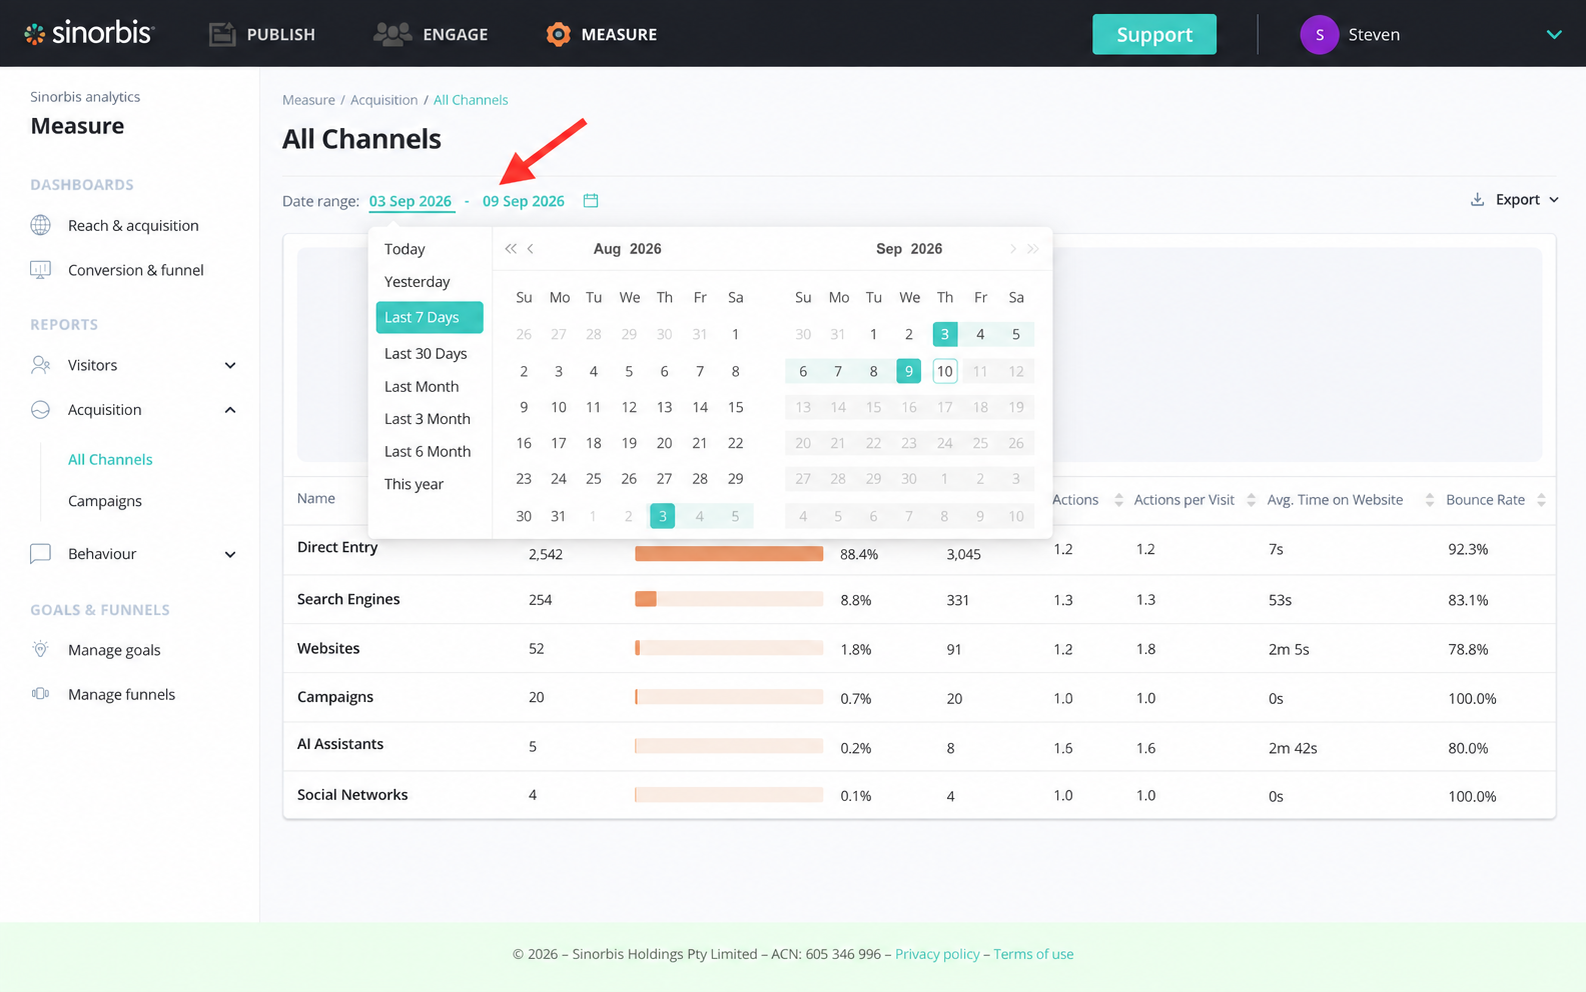Click the 2m 42s average time value
Viewport: 1586px width, 992px height.
coord(1292,748)
